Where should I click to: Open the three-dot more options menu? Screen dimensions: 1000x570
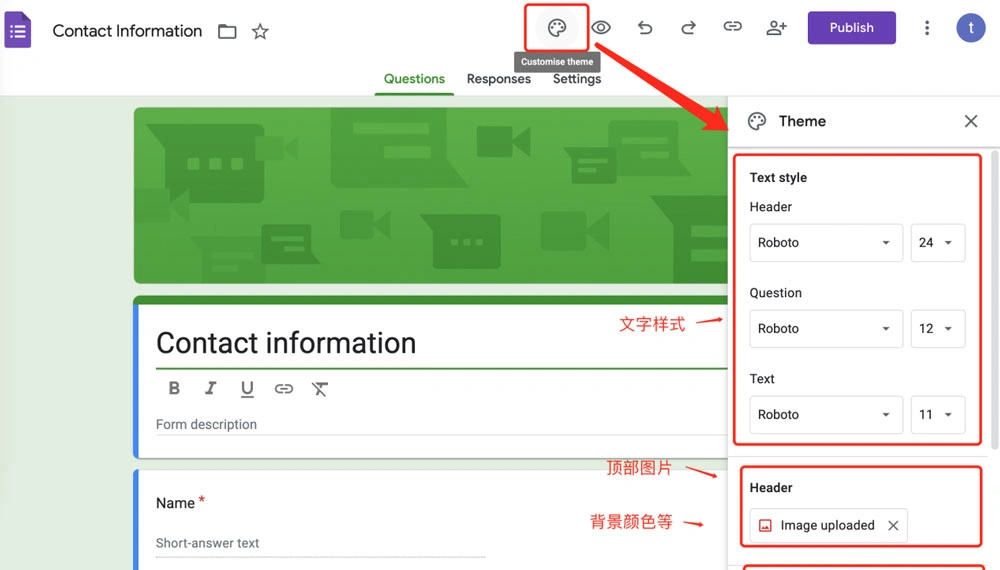tap(927, 28)
